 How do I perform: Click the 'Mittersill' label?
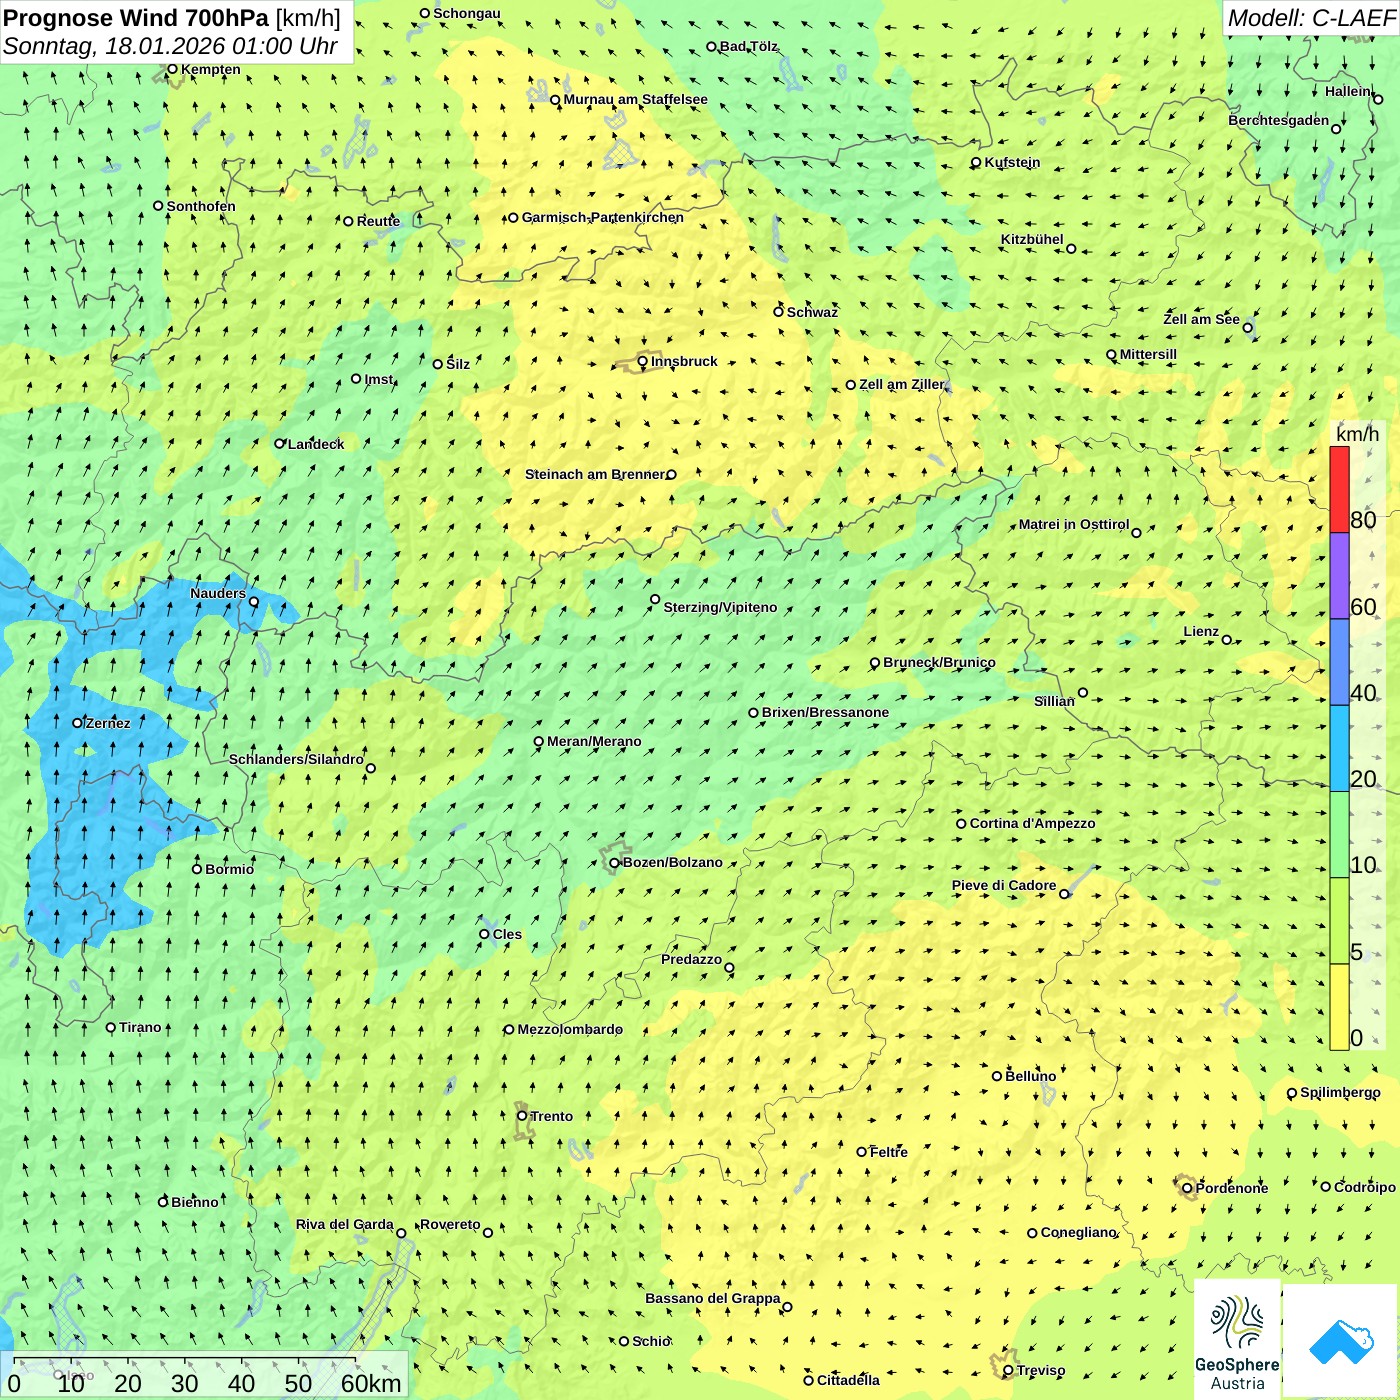[1148, 354]
